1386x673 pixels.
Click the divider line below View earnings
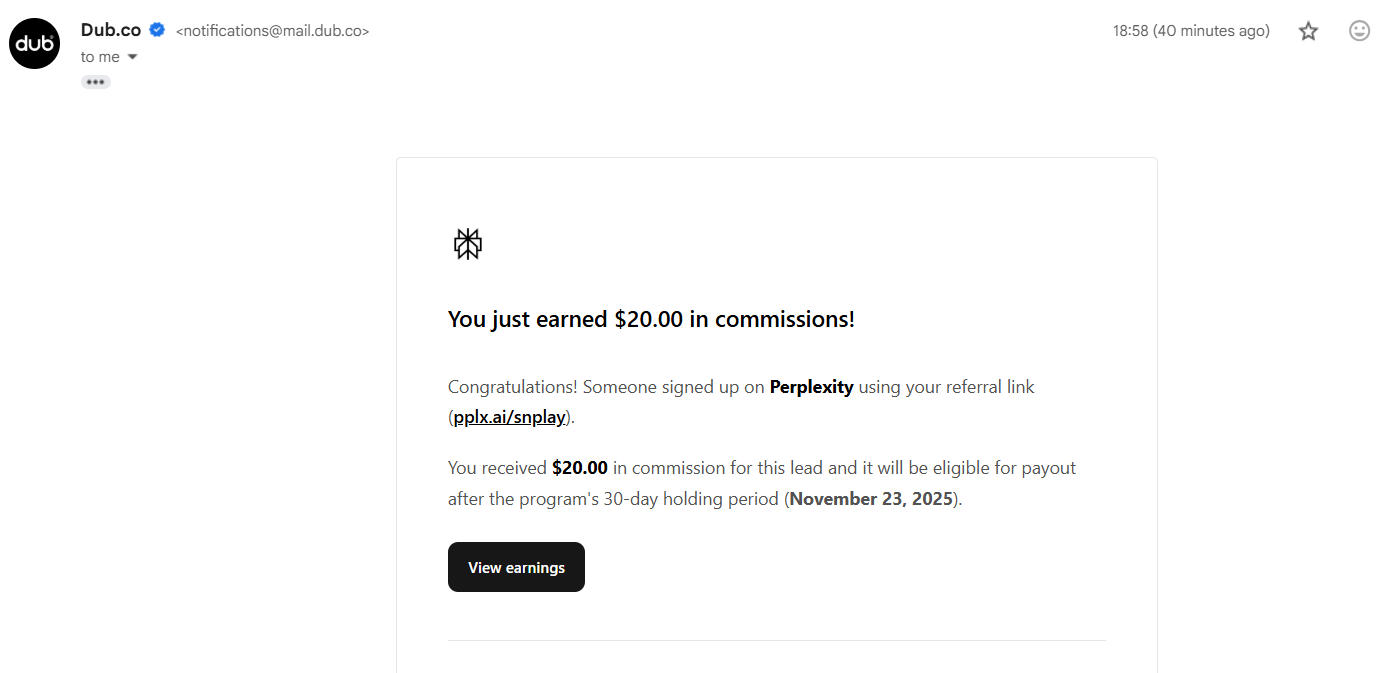pyautogui.click(x=776, y=640)
